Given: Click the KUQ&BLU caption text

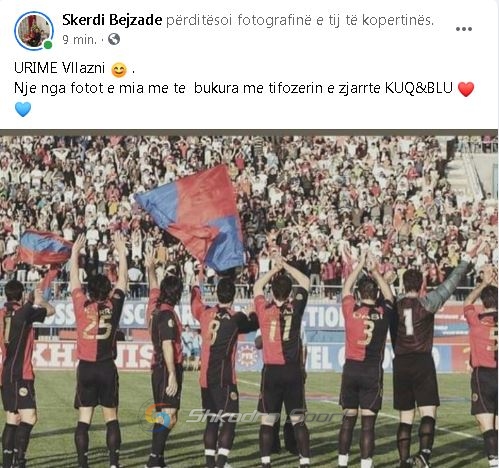Looking at the screenshot, I should pos(419,88).
